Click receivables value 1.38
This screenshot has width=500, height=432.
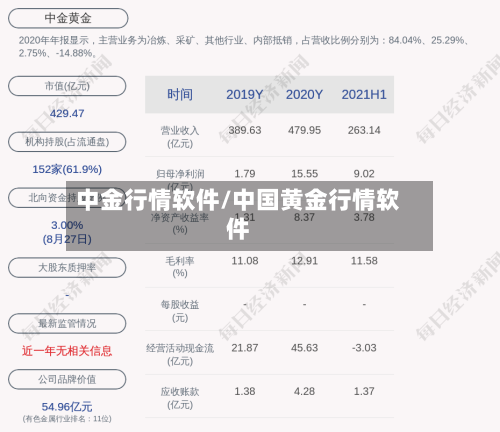click(245, 391)
